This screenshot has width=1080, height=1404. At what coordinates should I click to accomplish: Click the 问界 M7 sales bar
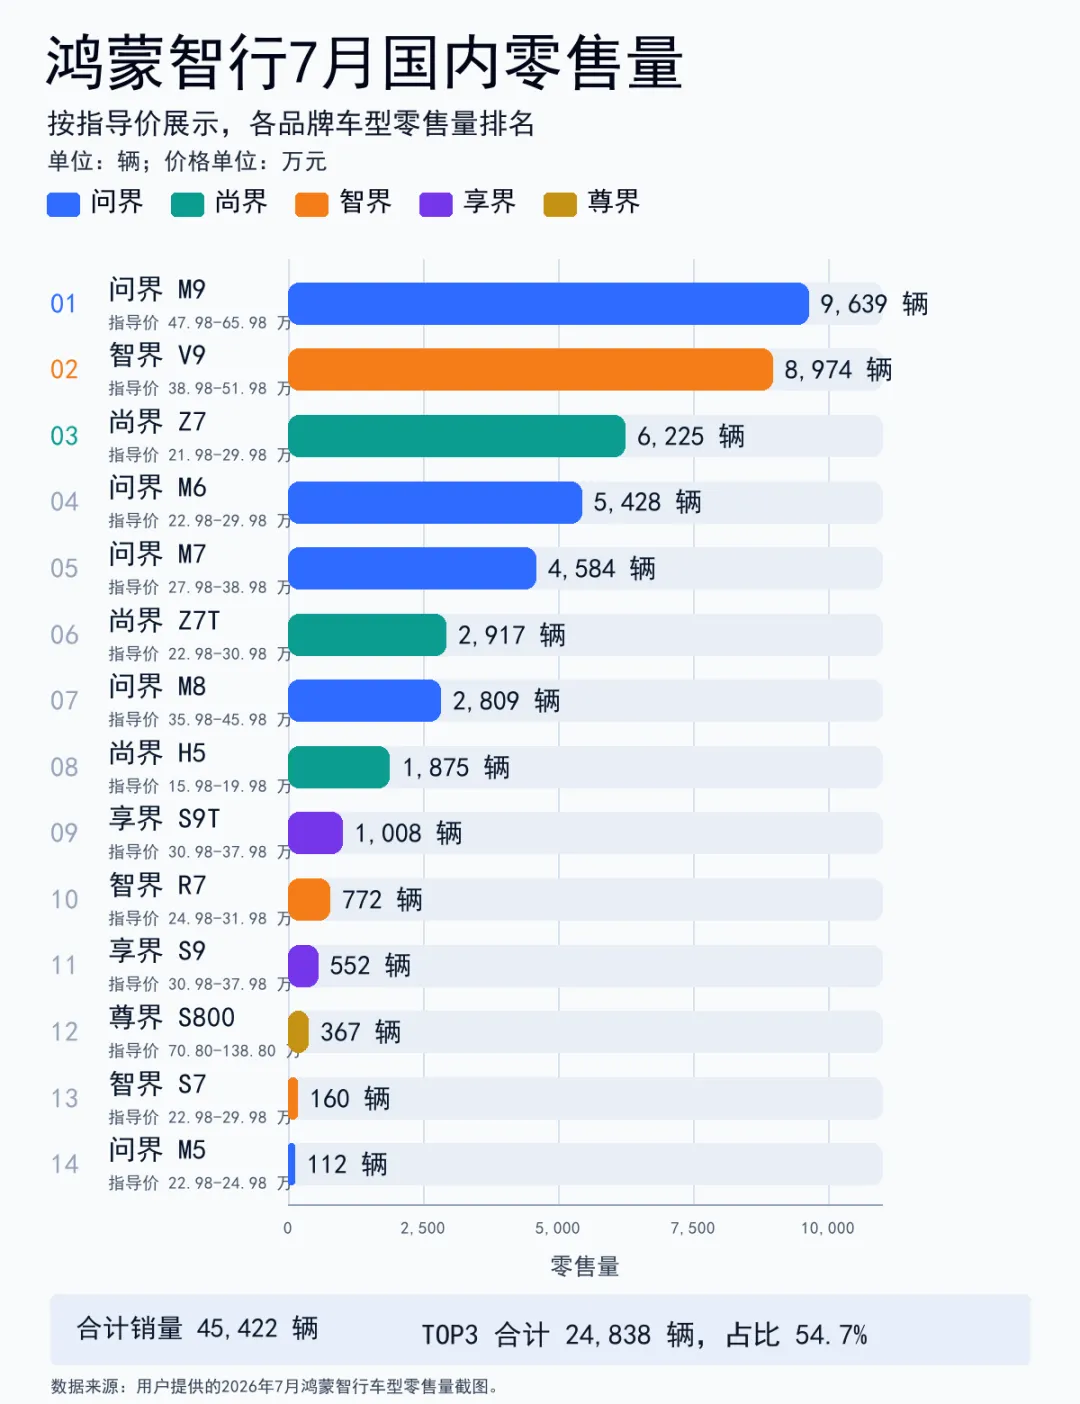click(x=412, y=568)
